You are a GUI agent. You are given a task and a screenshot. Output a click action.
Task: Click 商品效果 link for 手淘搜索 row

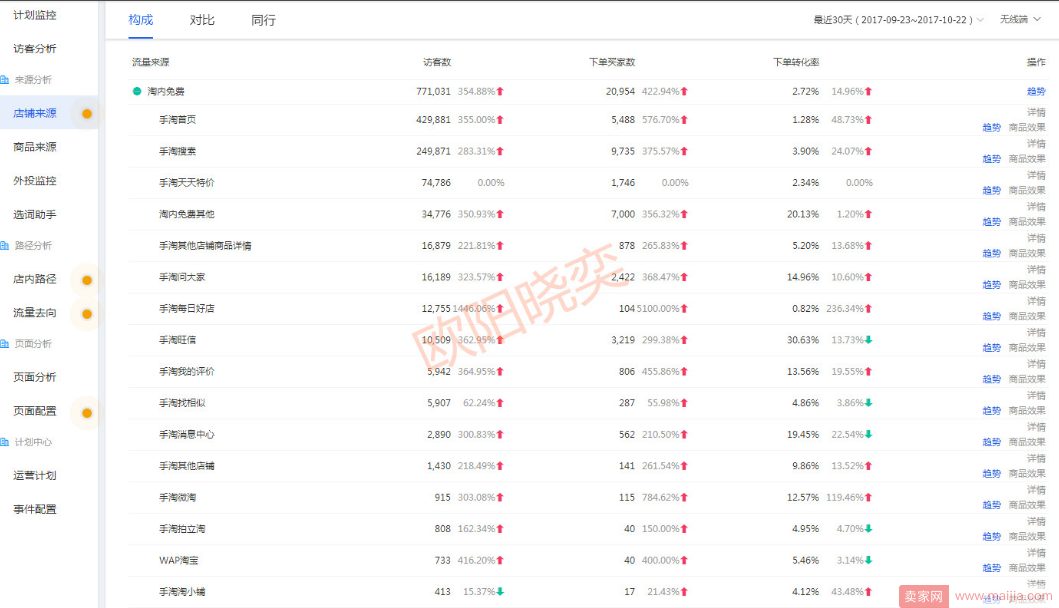[1027, 159]
